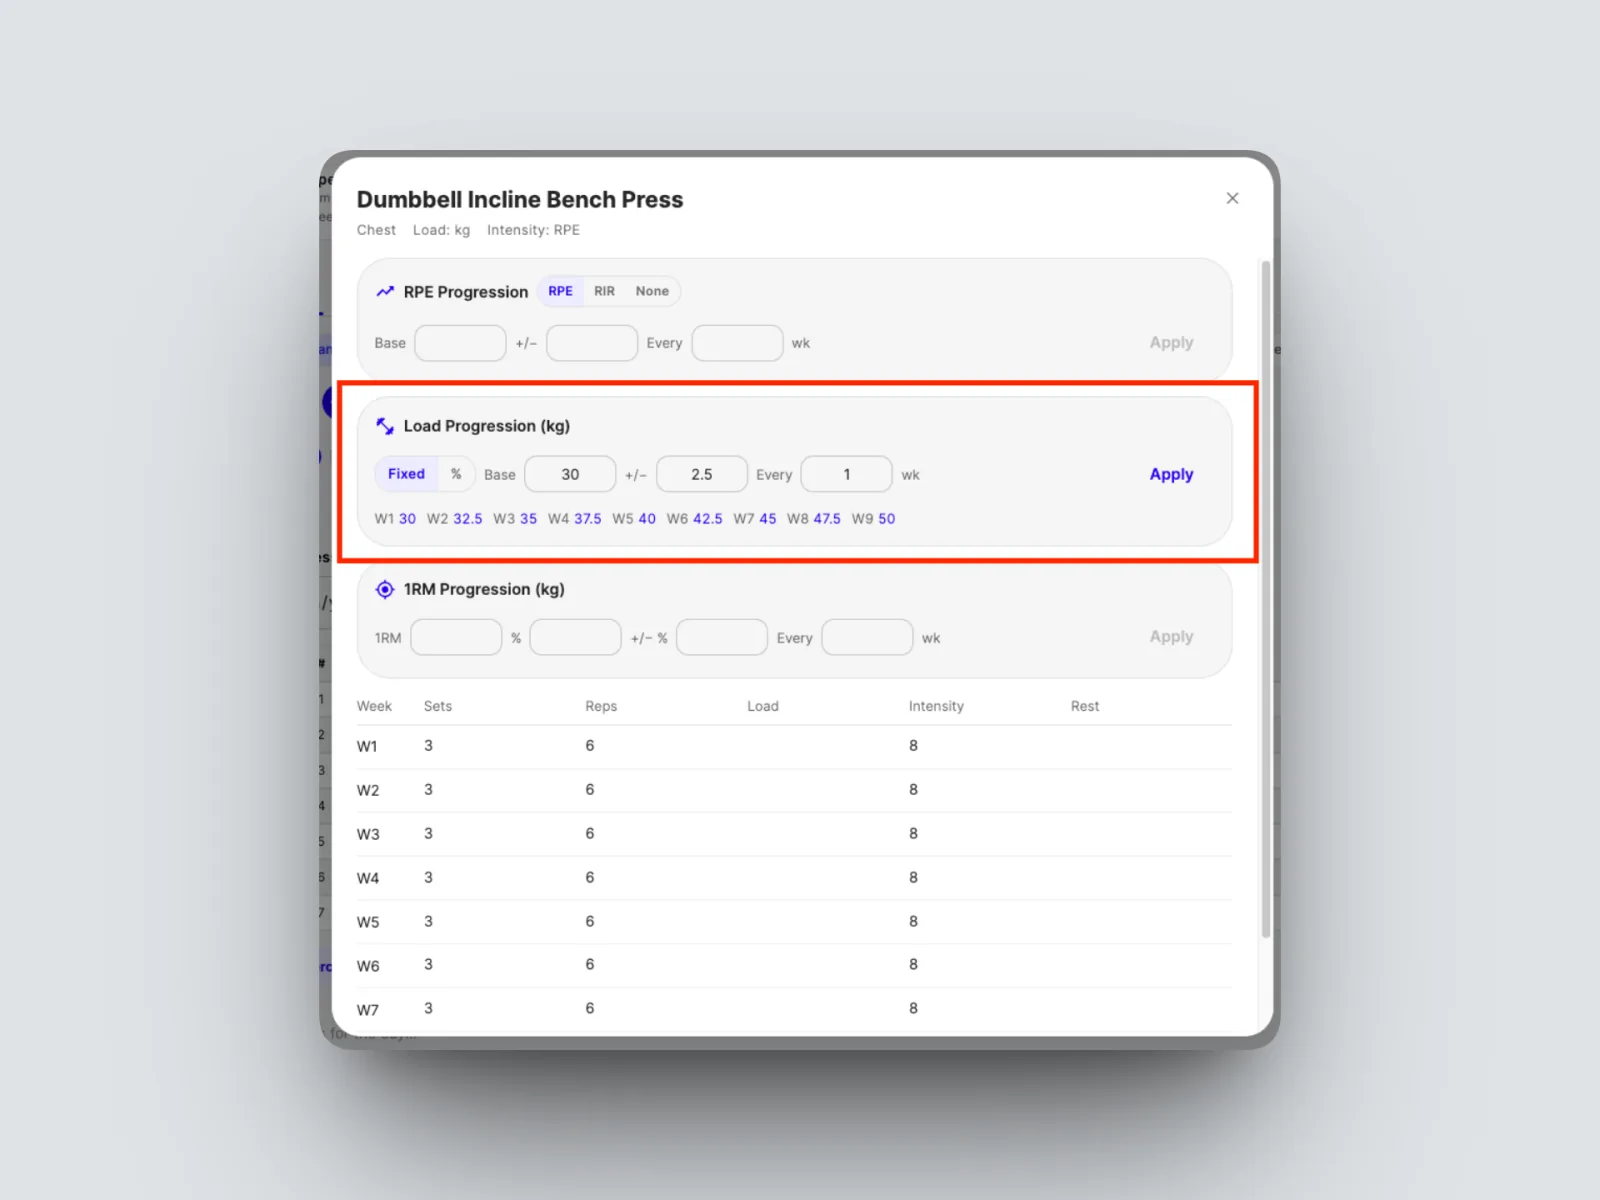The height and width of the screenshot is (1200, 1600).
Task: Switch intensity mode to RIR
Action: tap(604, 291)
